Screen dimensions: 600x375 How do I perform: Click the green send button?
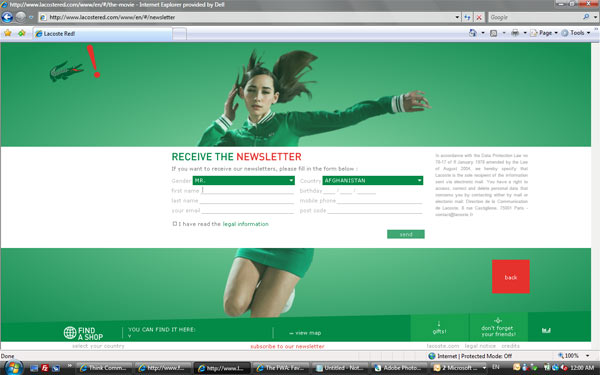[x=406, y=234]
